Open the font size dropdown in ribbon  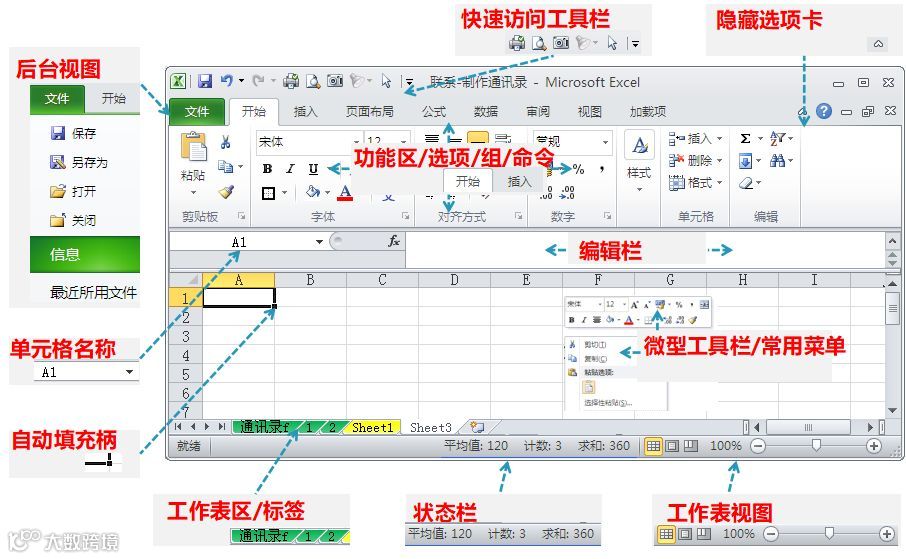pos(403,142)
